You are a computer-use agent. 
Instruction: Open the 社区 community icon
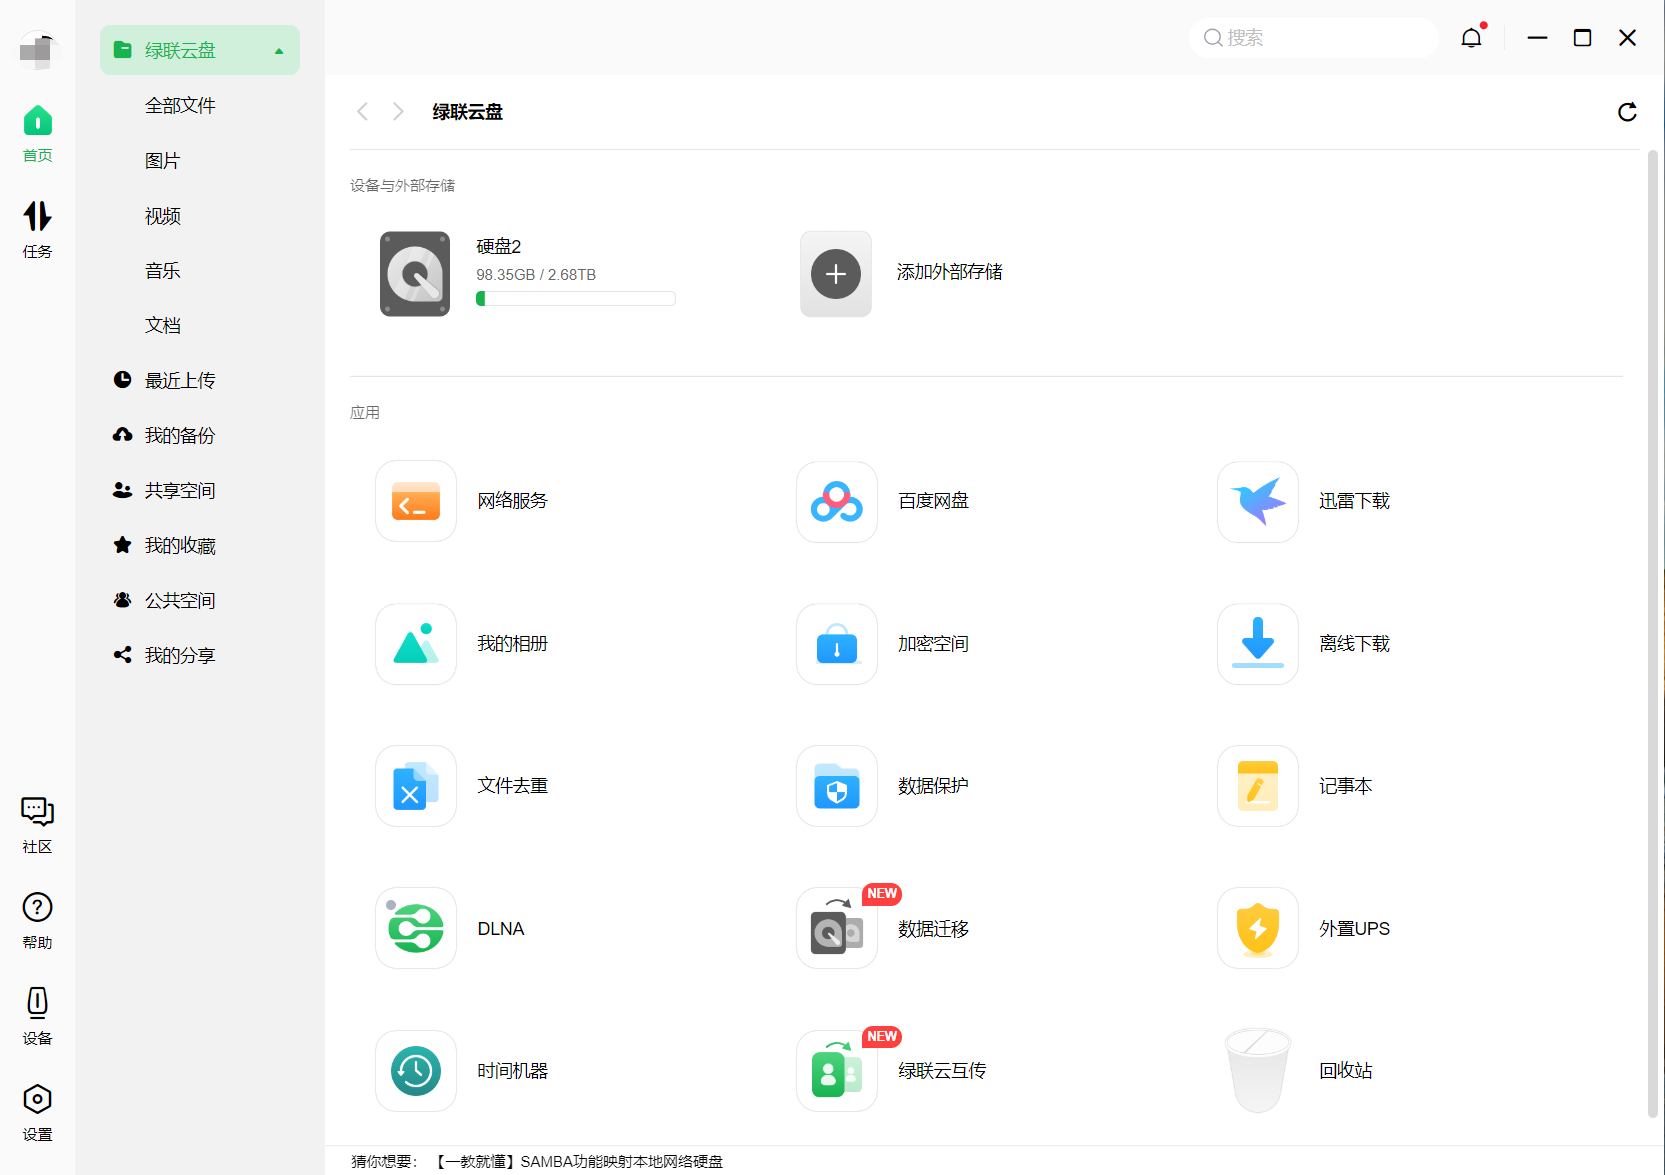(x=38, y=825)
